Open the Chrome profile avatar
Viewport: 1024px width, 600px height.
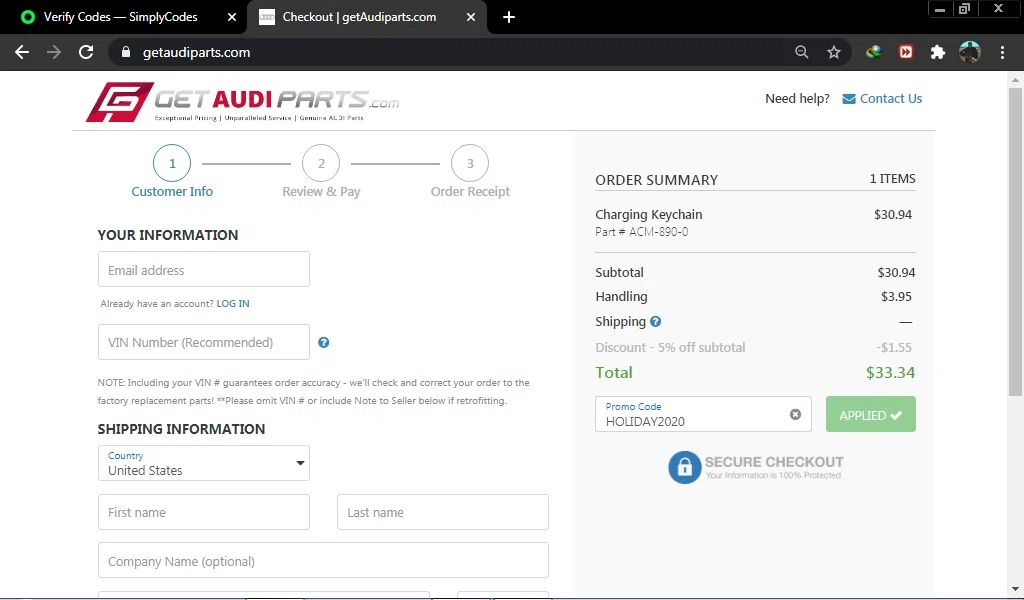pyautogui.click(x=970, y=52)
